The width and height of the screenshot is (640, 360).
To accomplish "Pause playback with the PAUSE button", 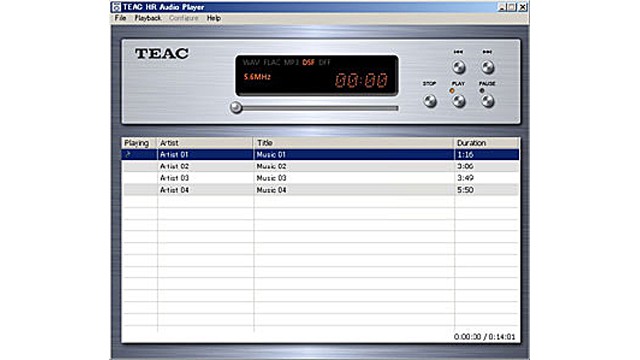I will pyautogui.click(x=487, y=101).
